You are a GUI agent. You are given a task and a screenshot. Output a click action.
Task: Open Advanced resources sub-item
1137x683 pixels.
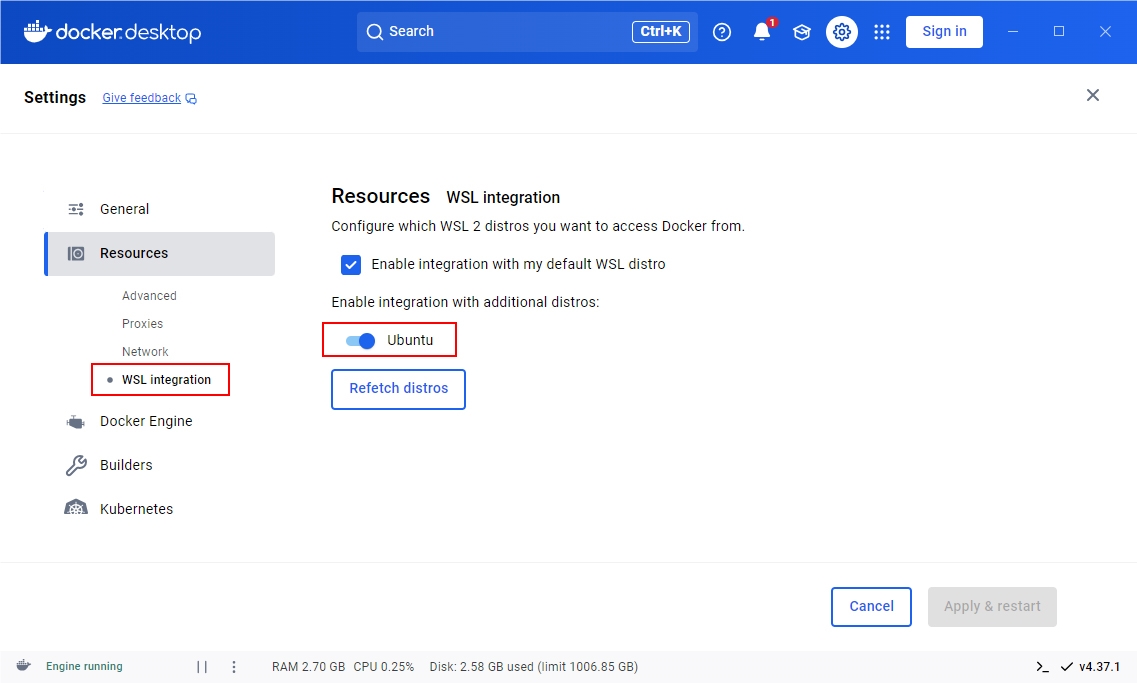(149, 296)
